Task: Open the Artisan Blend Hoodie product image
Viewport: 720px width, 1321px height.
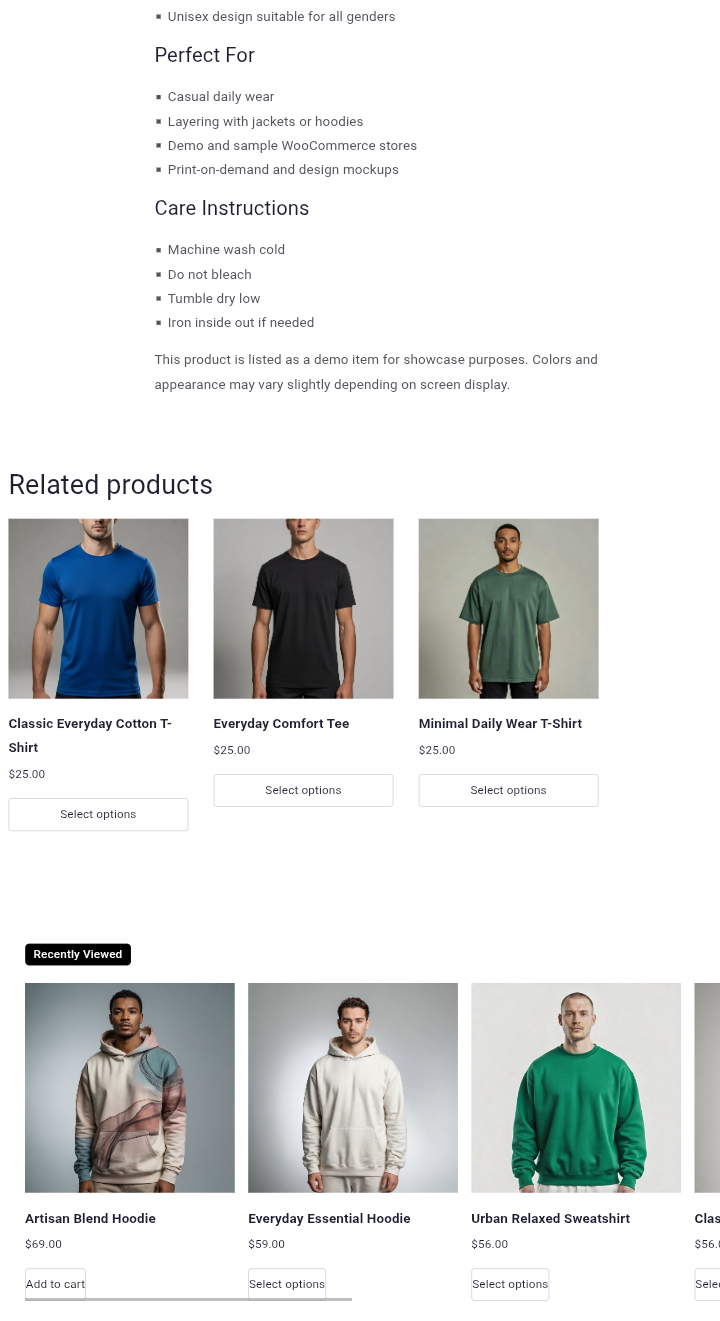Action: pyautogui.click(x=130, y=1088)
